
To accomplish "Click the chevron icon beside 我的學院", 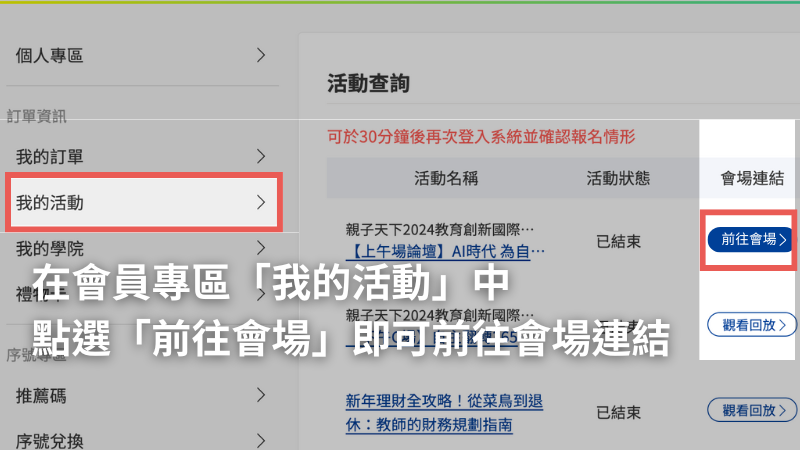I will pyautogui.click(x=261, y=247).
